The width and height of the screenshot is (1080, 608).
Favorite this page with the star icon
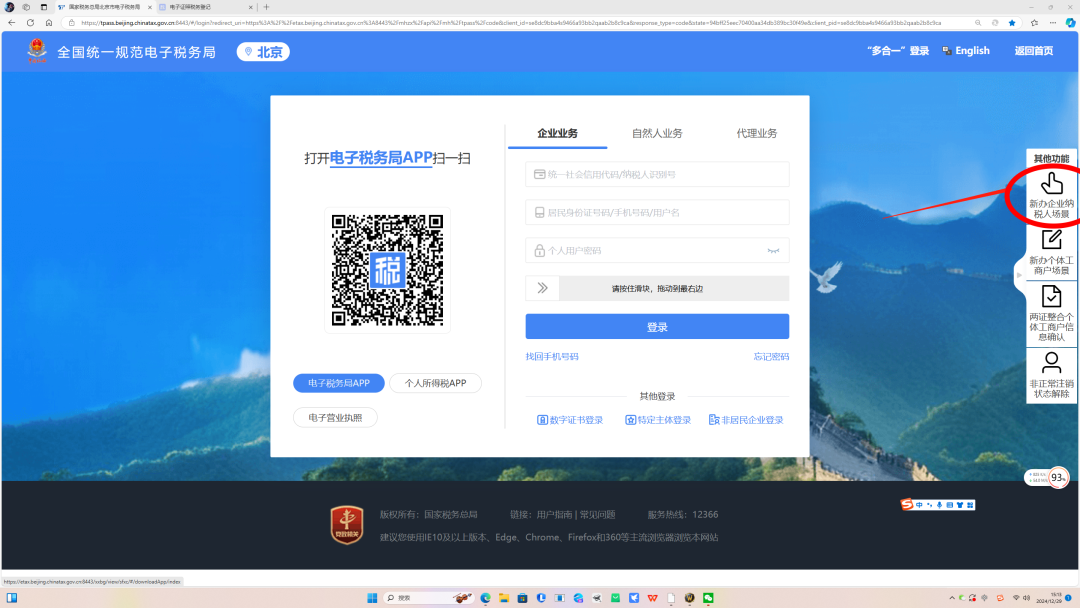tap(1012, 22)
